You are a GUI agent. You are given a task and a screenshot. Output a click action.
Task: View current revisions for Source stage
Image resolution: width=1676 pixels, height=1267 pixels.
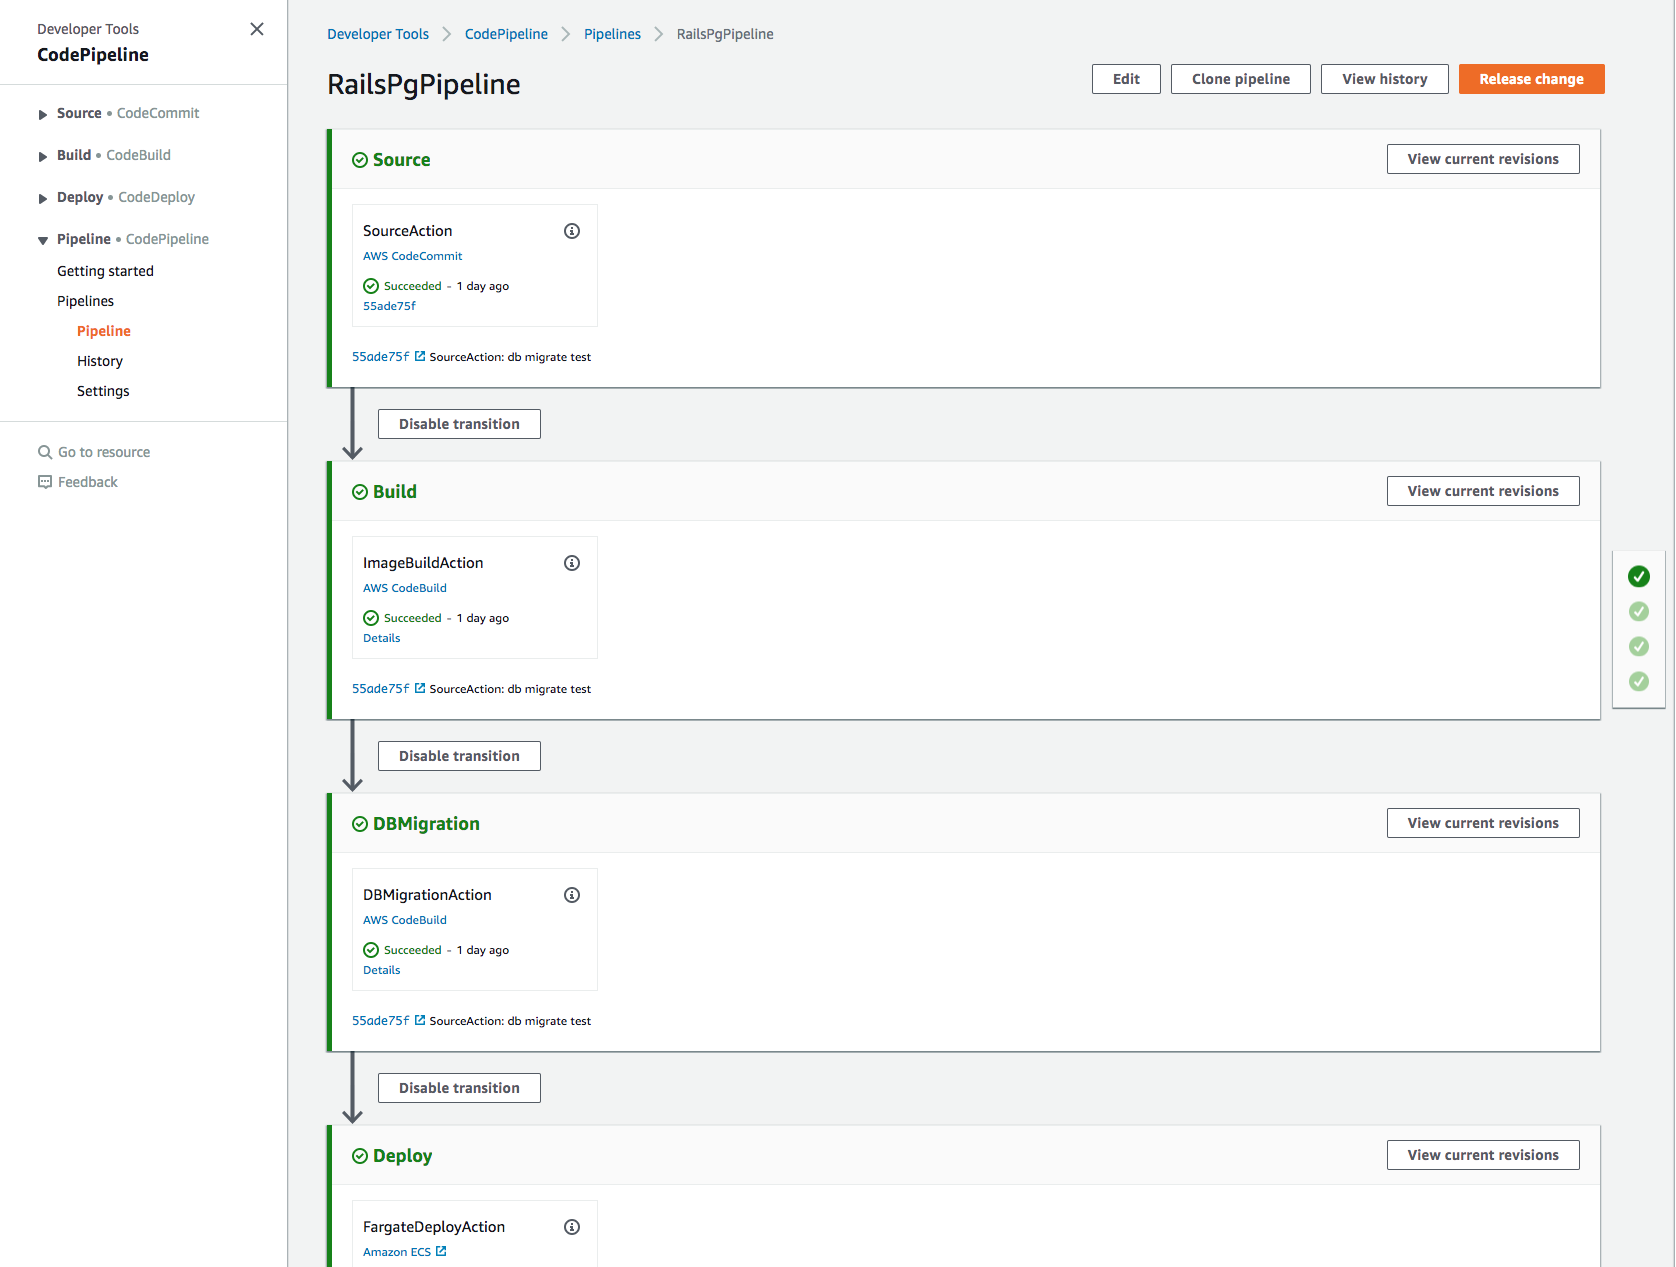[1483, 159]
